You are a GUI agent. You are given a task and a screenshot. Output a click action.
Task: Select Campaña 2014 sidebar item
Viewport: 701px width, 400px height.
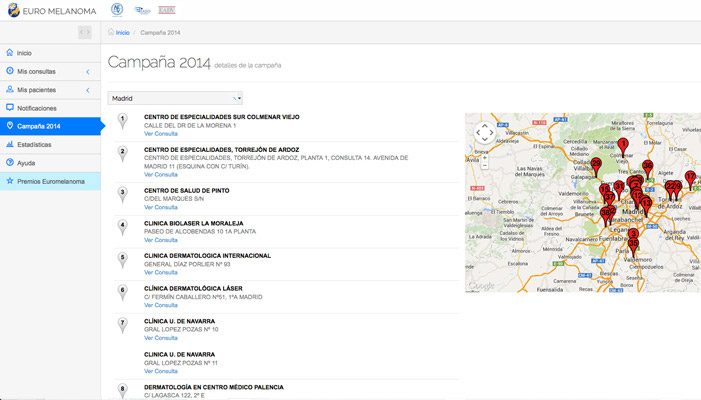[50, 126]
